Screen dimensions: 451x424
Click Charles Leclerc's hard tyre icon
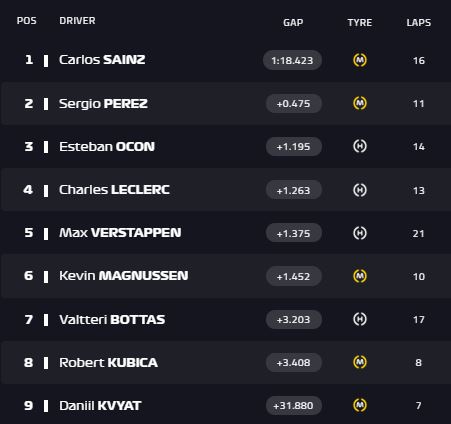tap(360, 190)
